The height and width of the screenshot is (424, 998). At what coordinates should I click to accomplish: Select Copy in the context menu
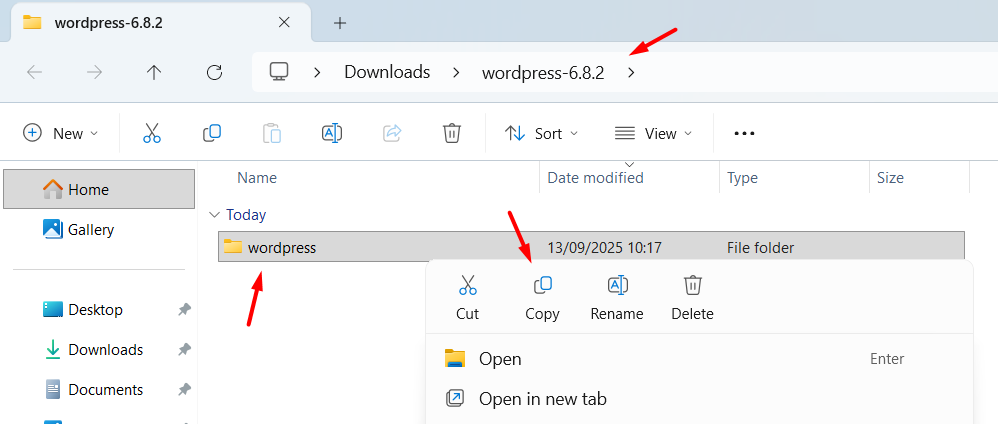click(x=542, y=297)
